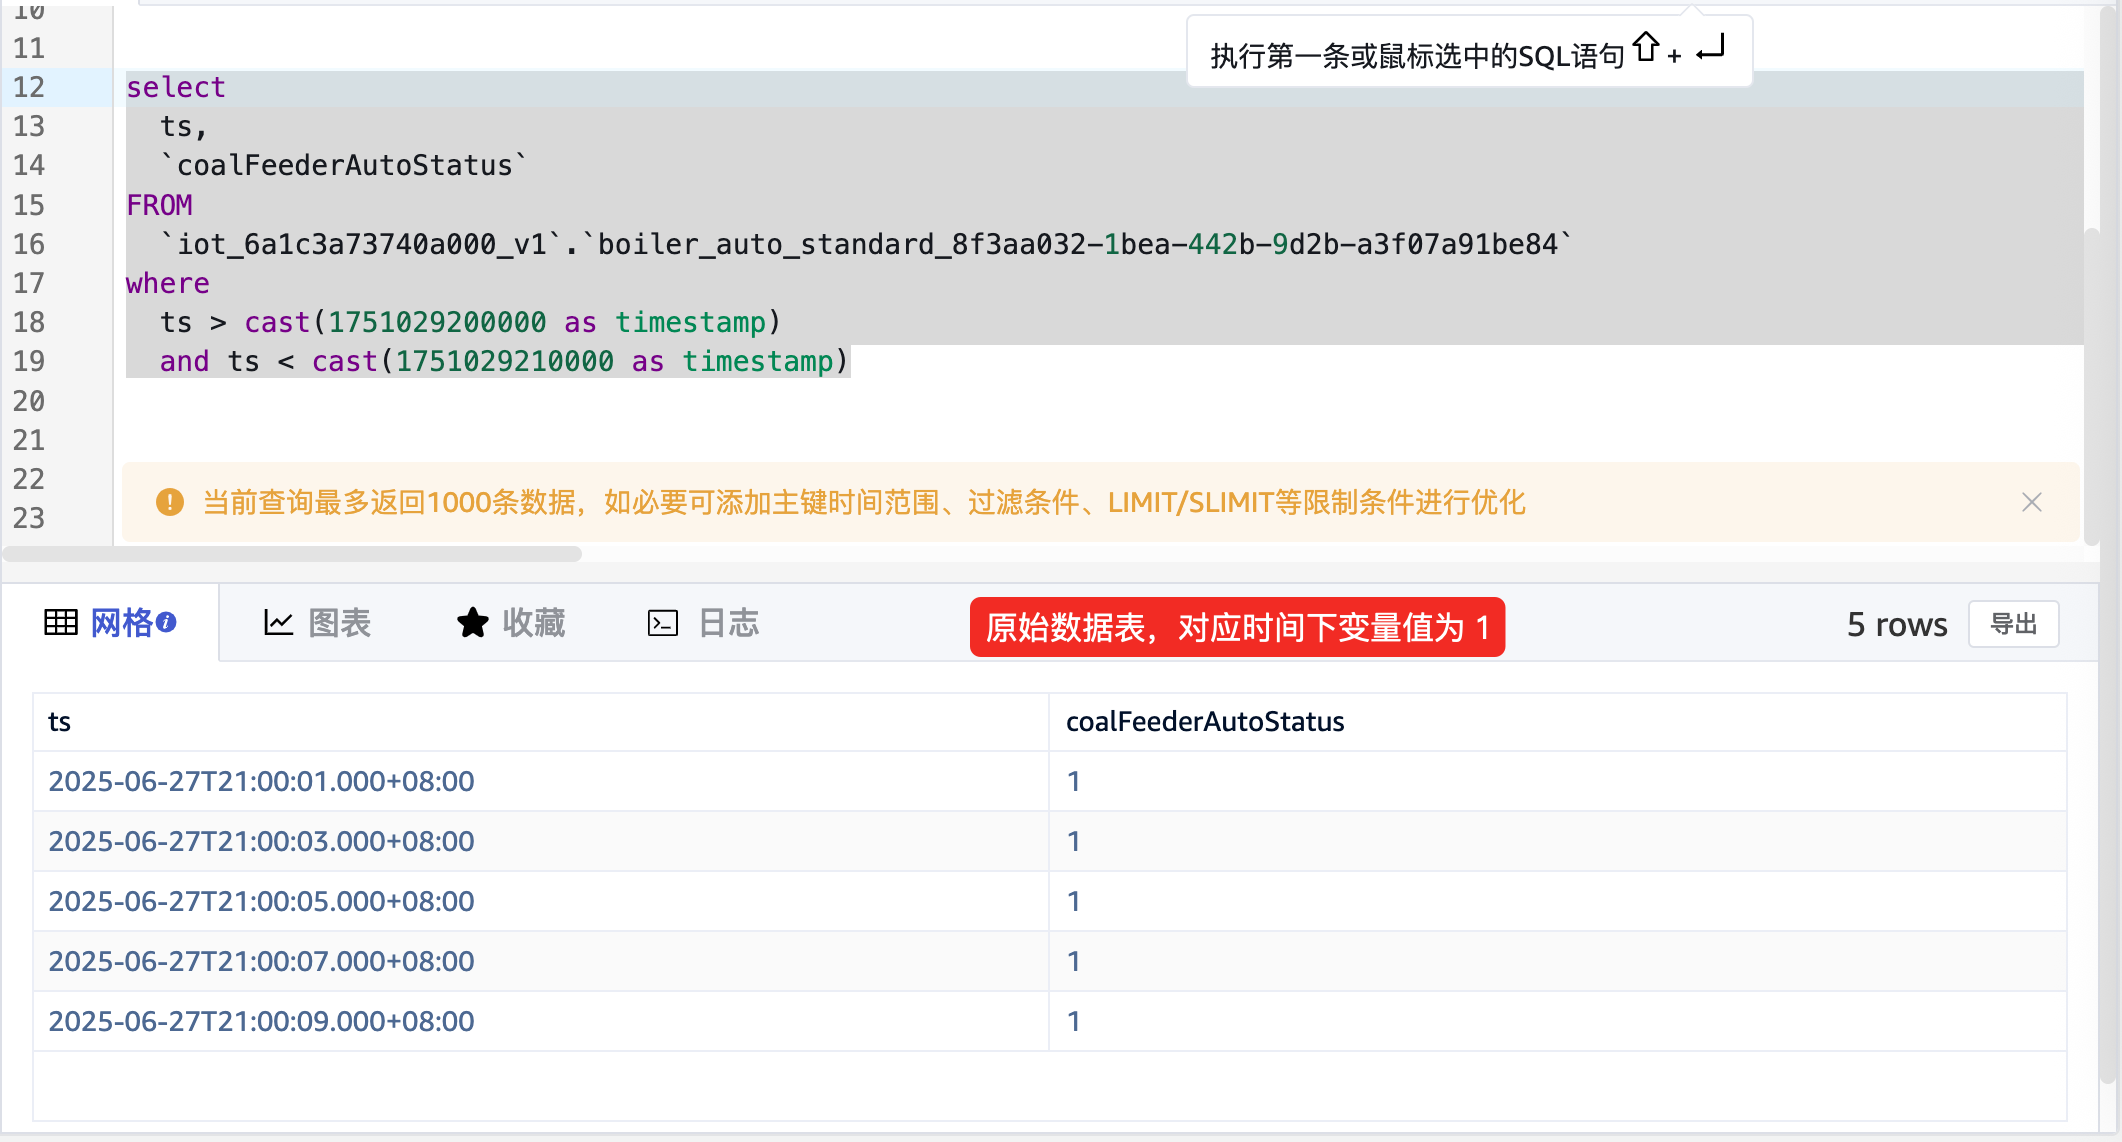Click the 导出 export button
2122x1142 pixels.
point(2012,624)
